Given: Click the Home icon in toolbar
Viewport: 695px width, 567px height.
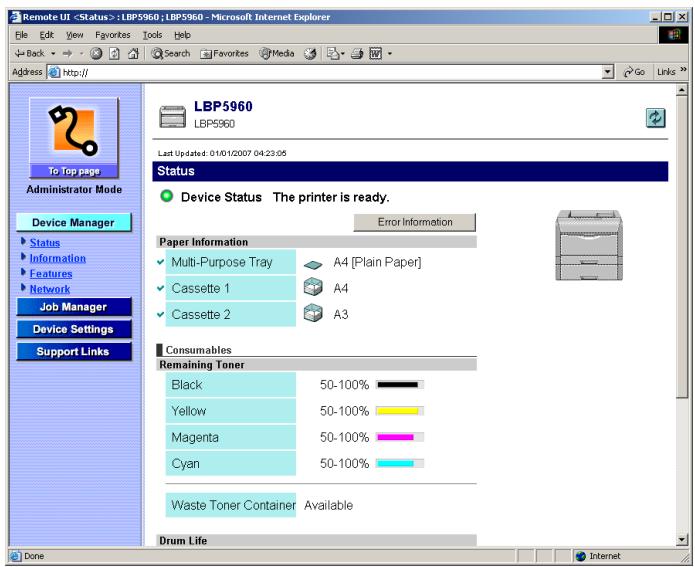Looking at the screenshot, I should 133,54.
